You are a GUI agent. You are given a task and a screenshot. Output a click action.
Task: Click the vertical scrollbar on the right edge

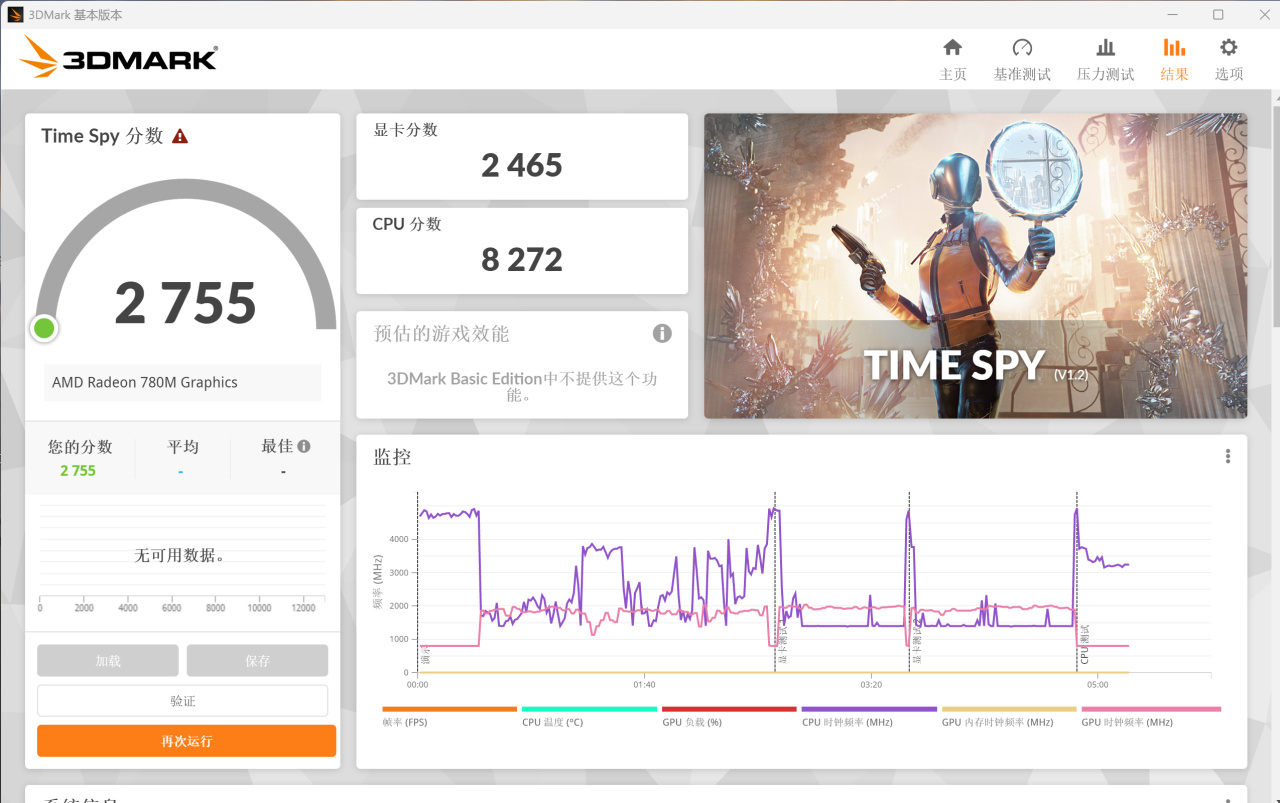point(1276,215)
